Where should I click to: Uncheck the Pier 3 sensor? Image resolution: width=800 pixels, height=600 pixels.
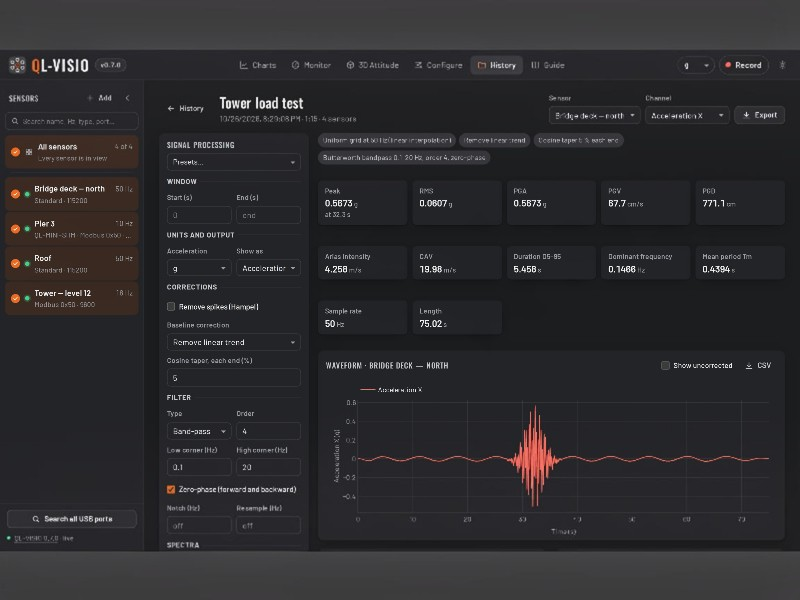point(15,229)
